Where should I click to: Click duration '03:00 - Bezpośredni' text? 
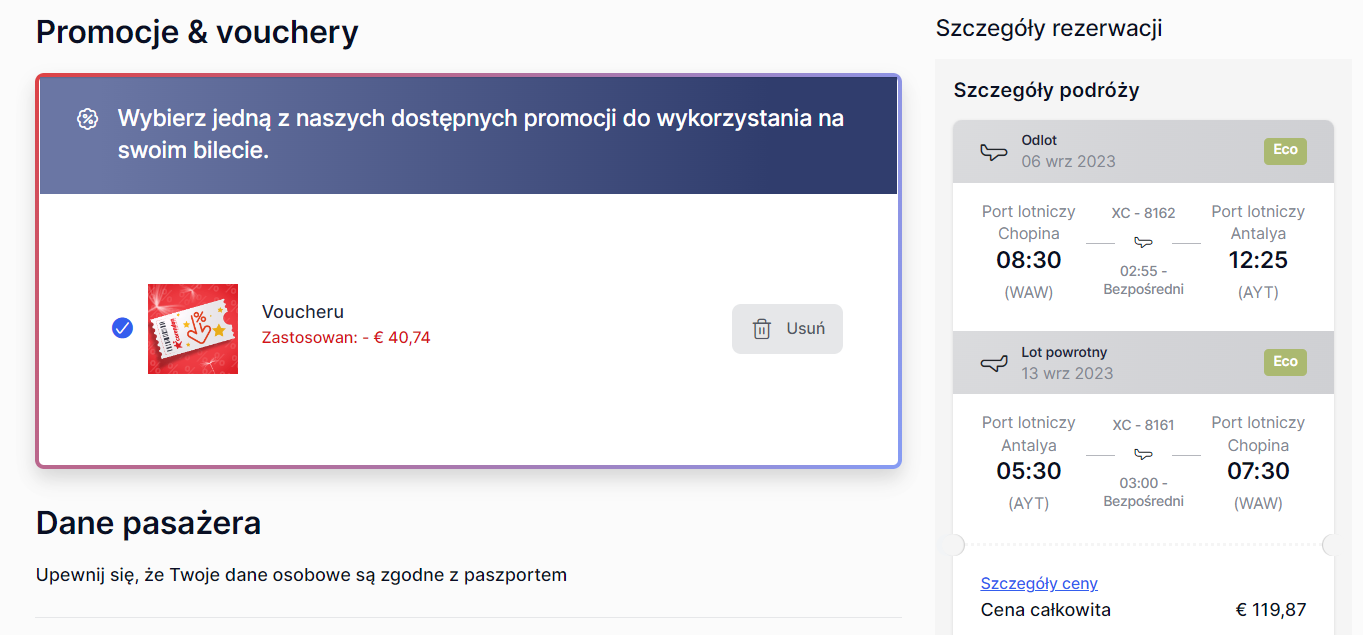click(1143, 492)
